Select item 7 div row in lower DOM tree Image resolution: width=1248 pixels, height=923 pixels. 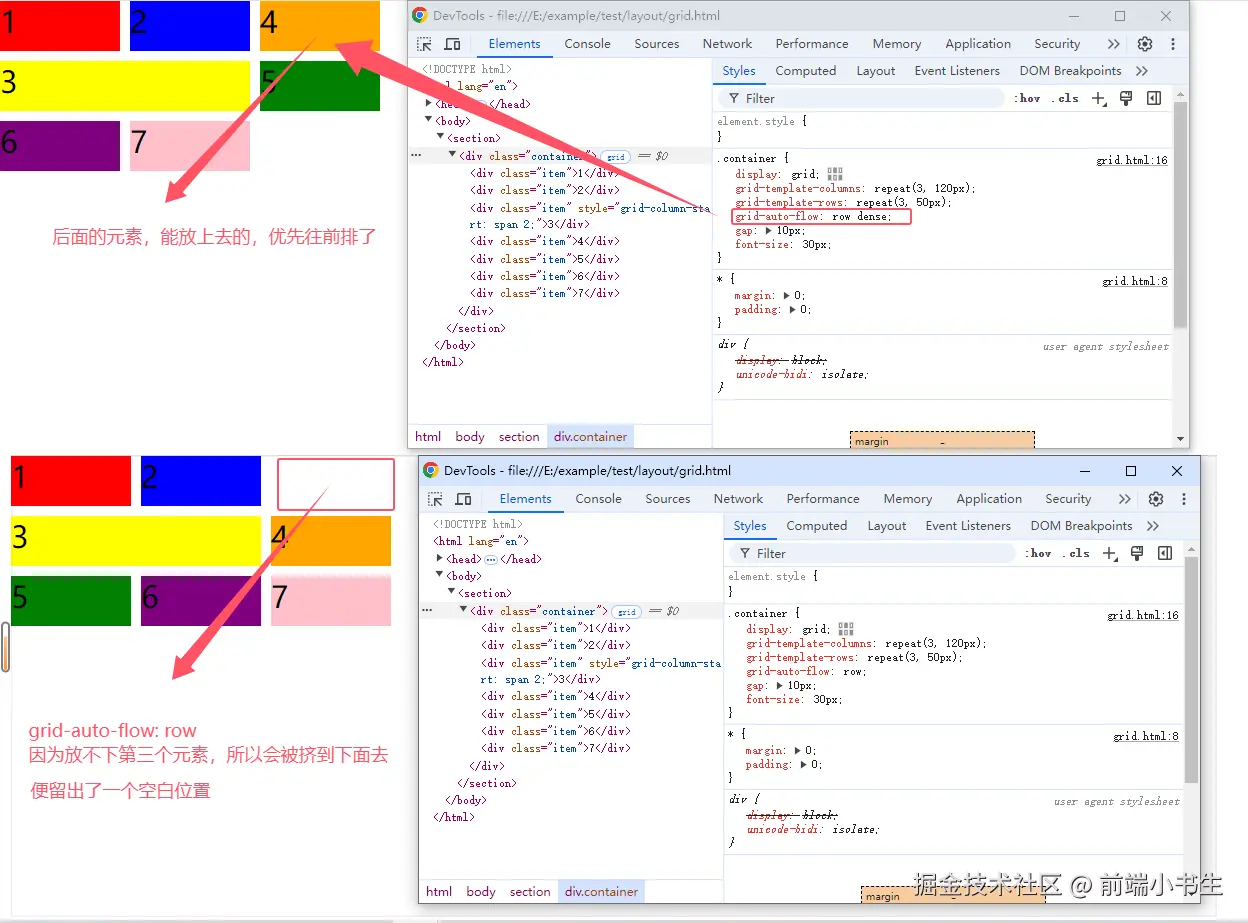(x=557, y=748)
